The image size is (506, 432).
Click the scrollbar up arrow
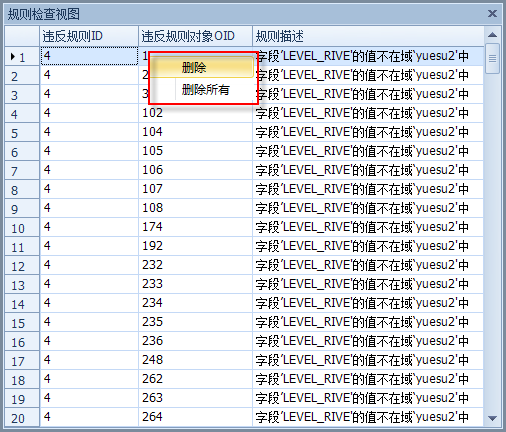(492, 35)
